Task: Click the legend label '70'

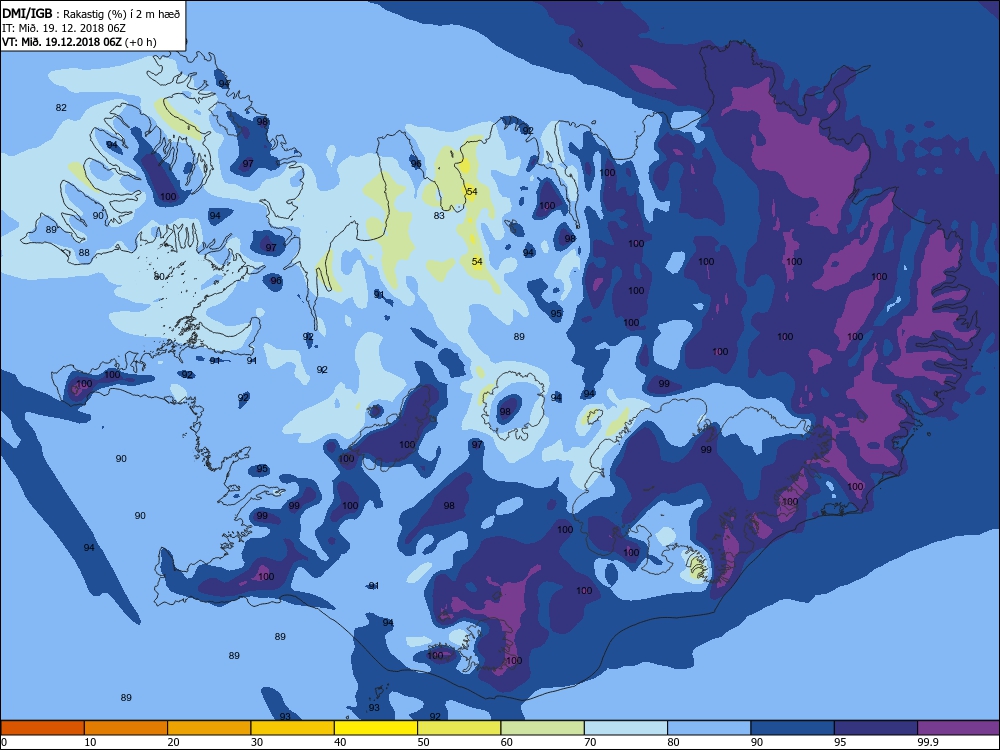Action: click(591, 742)
